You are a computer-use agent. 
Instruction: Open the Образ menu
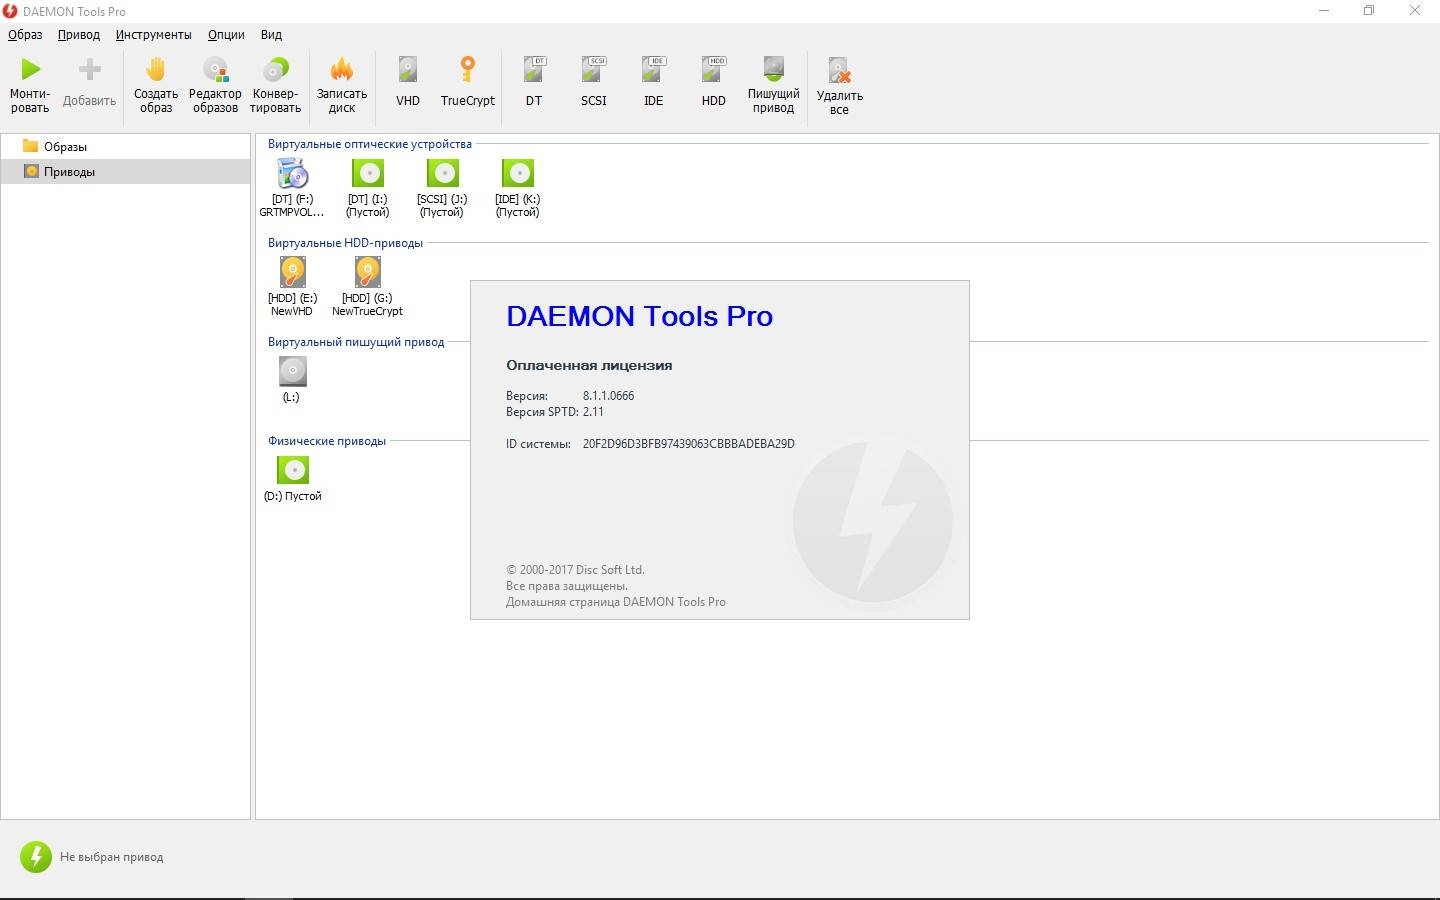(25, 35)
